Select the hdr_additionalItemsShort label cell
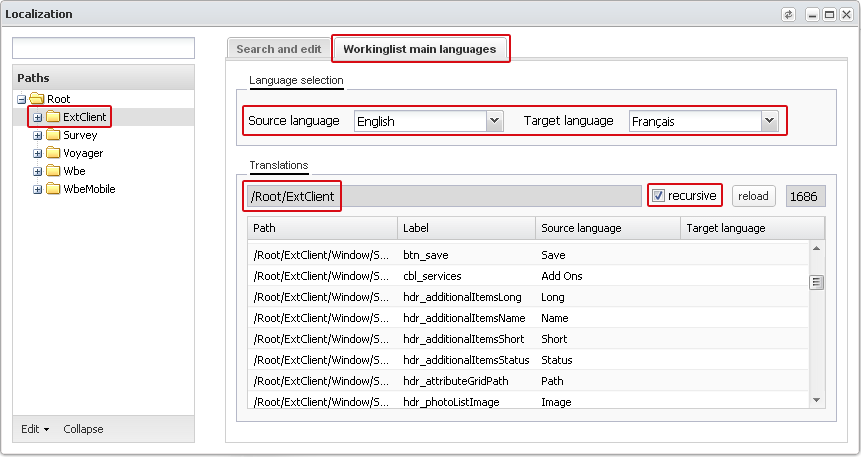This screenshot has height=457, width=861. click(463, 339)
